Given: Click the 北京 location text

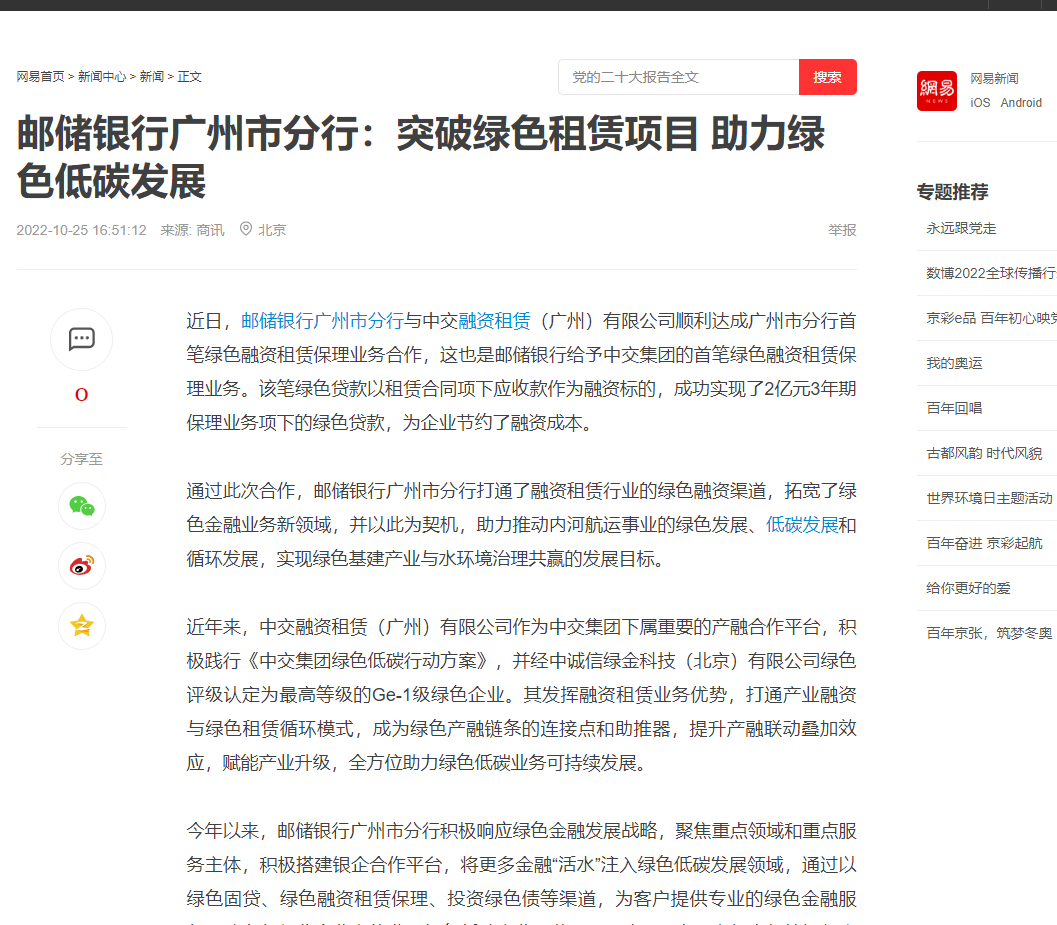Looking at the screenshot, I should (272, 230).
